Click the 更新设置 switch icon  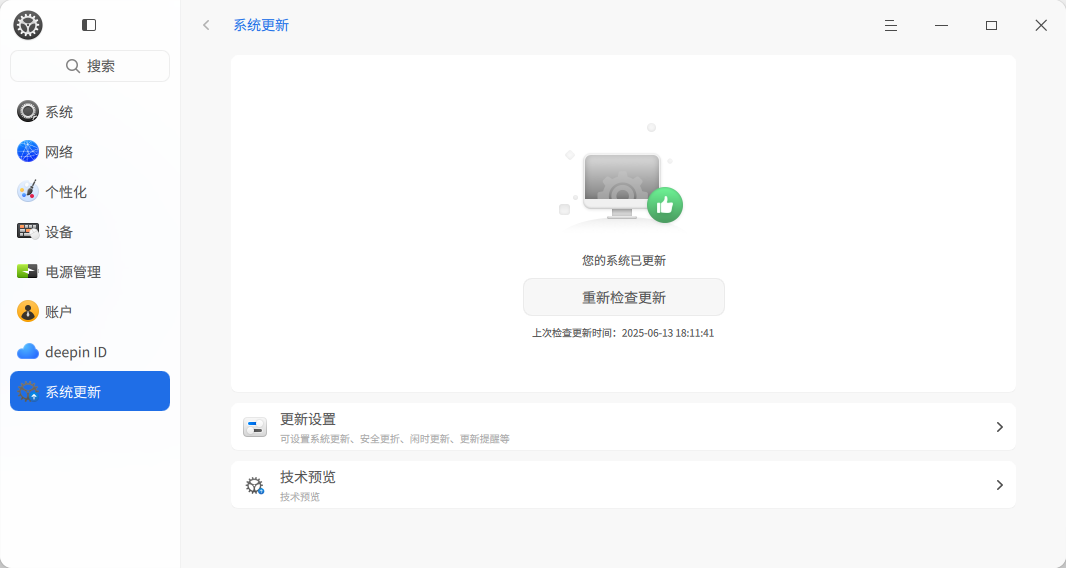pos(255,427)
